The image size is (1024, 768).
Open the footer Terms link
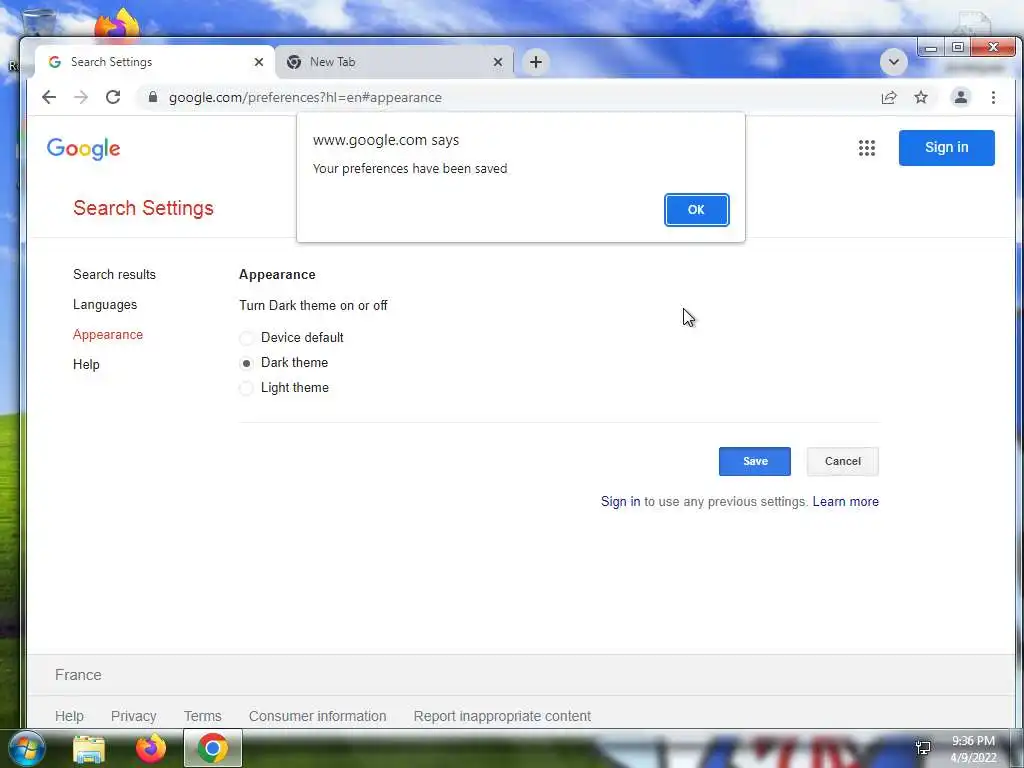(202, 716)
